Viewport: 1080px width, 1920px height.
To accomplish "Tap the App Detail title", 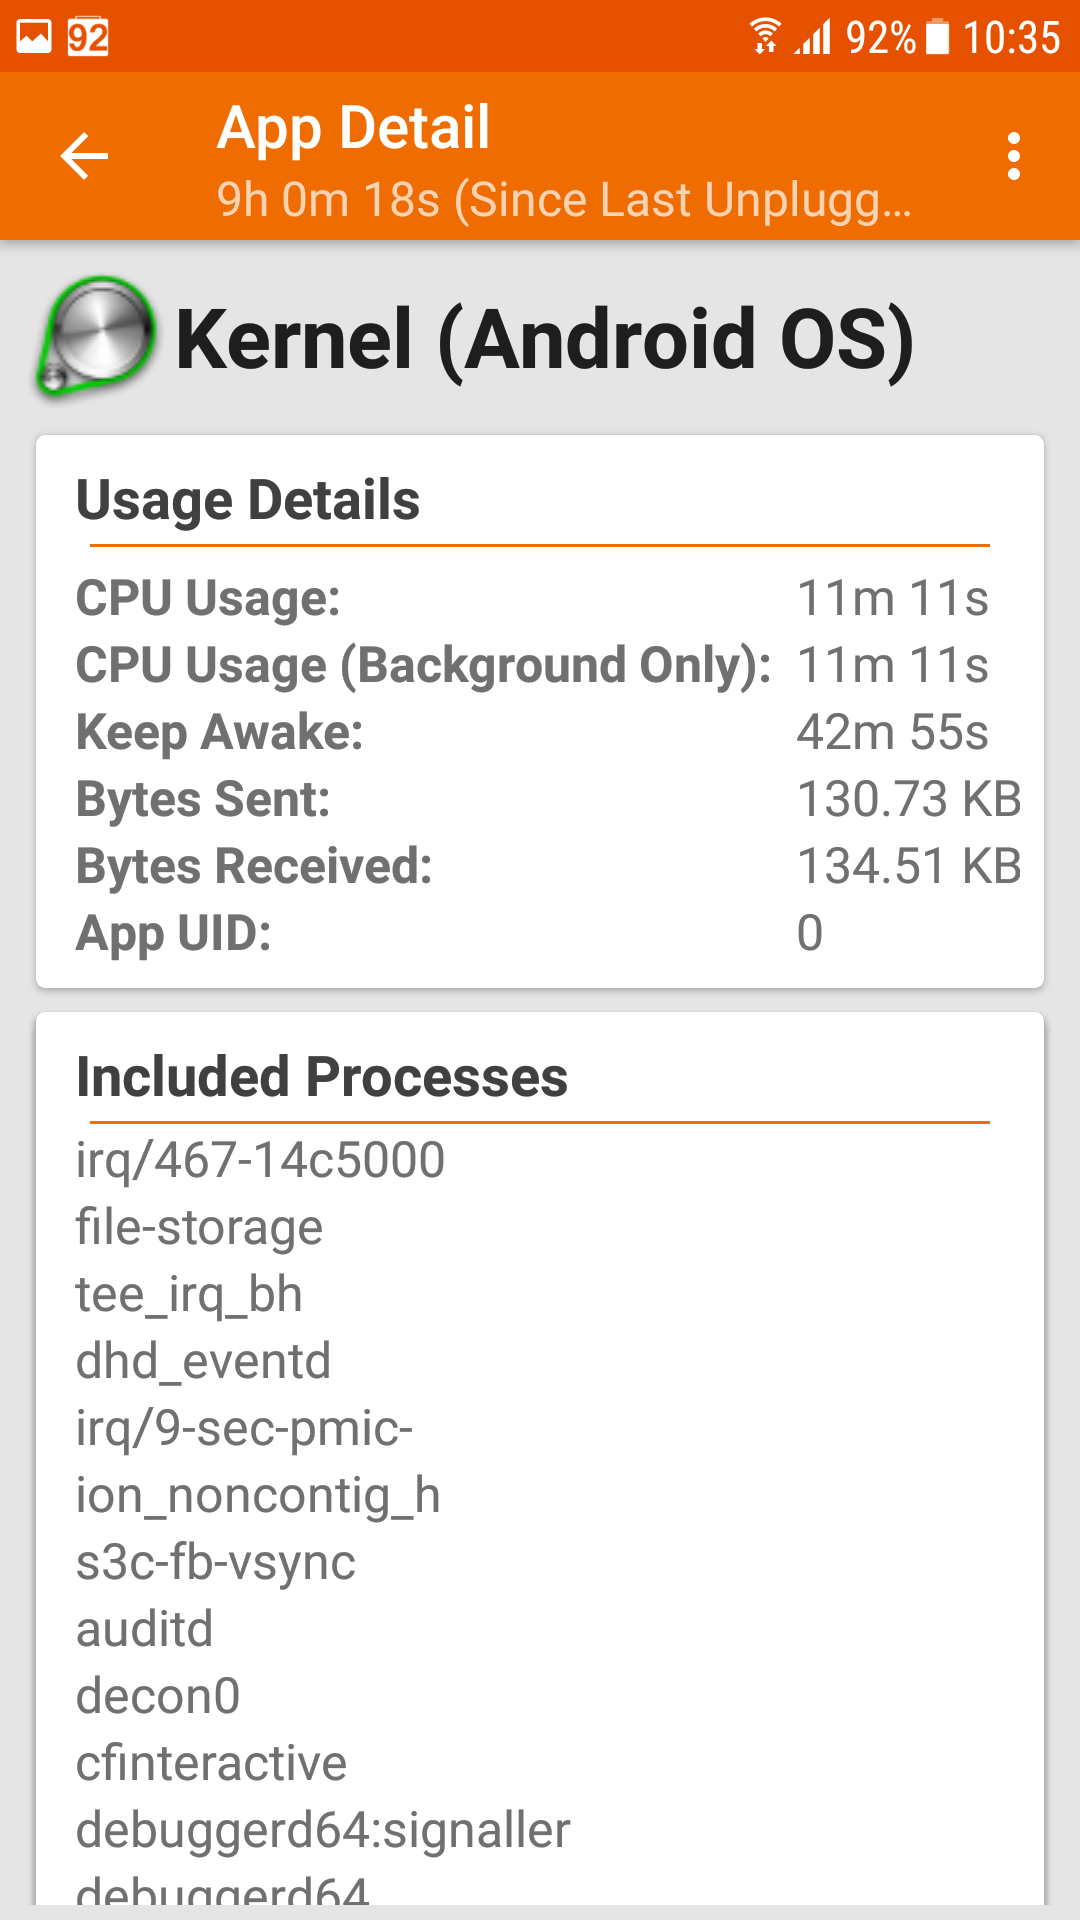I will point(353,127).
